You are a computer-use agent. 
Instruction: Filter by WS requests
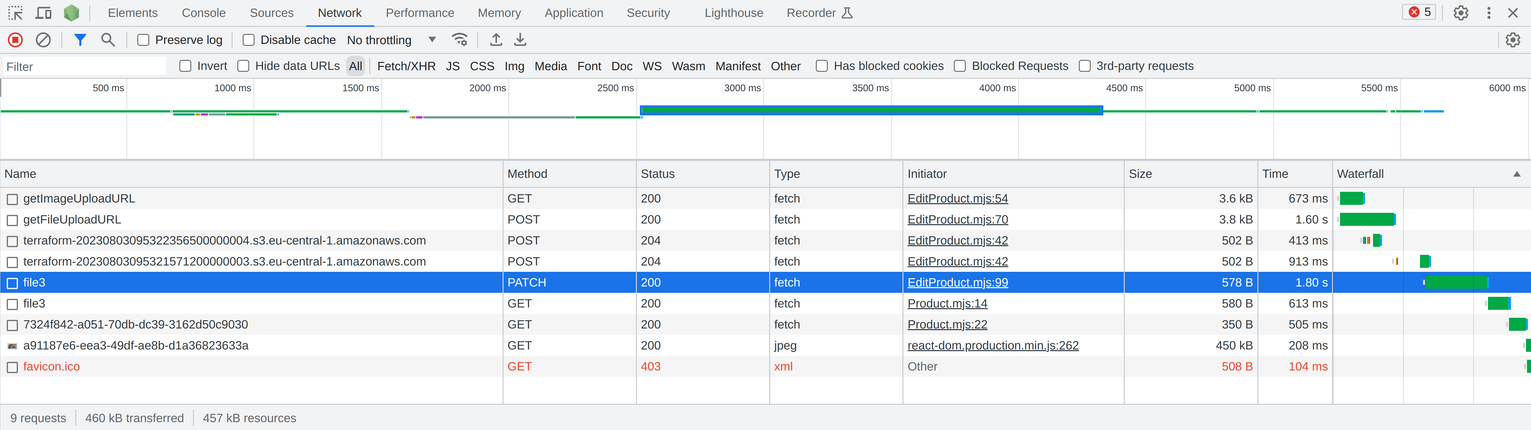(652, 66)
